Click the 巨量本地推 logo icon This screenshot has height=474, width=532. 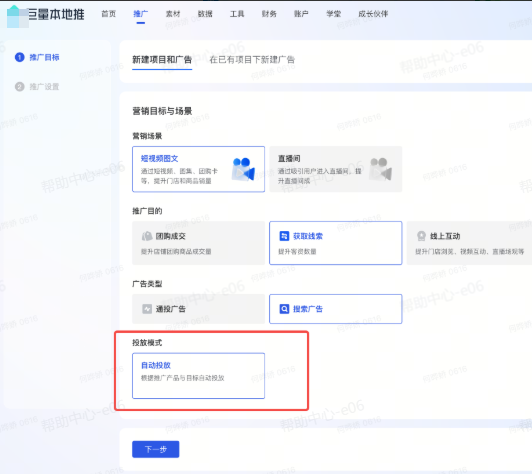pos(18,16)
